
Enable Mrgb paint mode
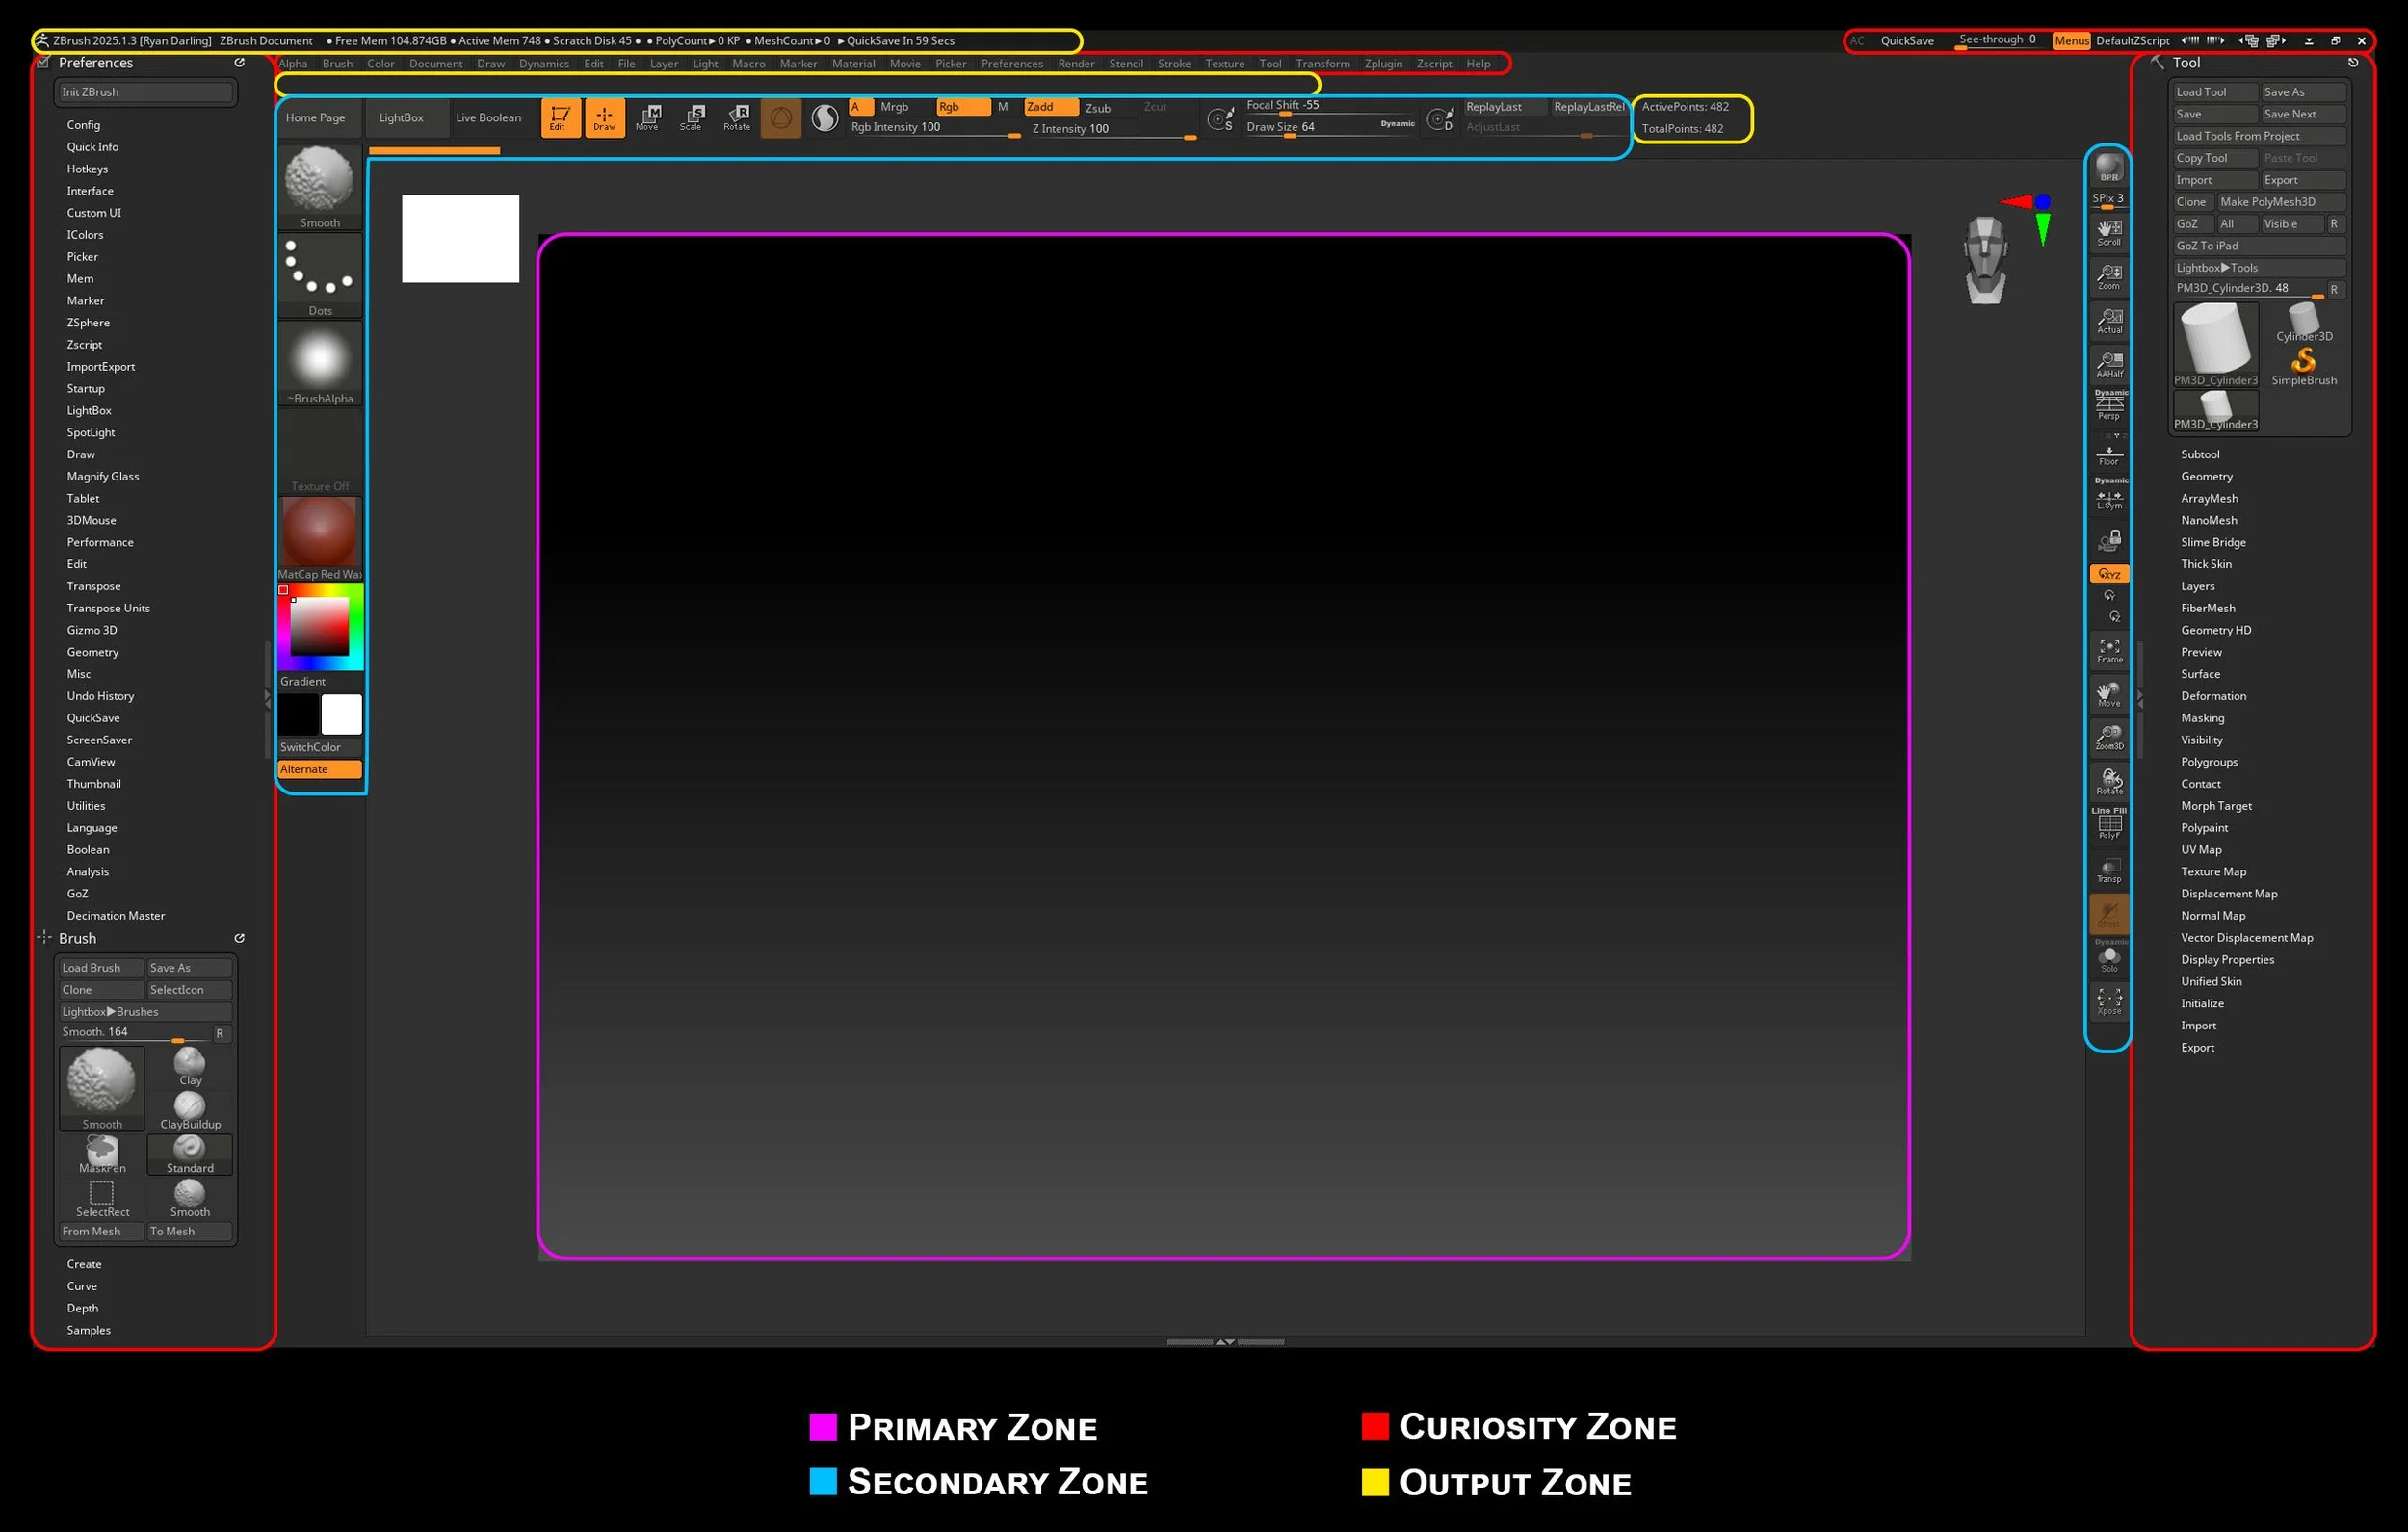point(894,107)
